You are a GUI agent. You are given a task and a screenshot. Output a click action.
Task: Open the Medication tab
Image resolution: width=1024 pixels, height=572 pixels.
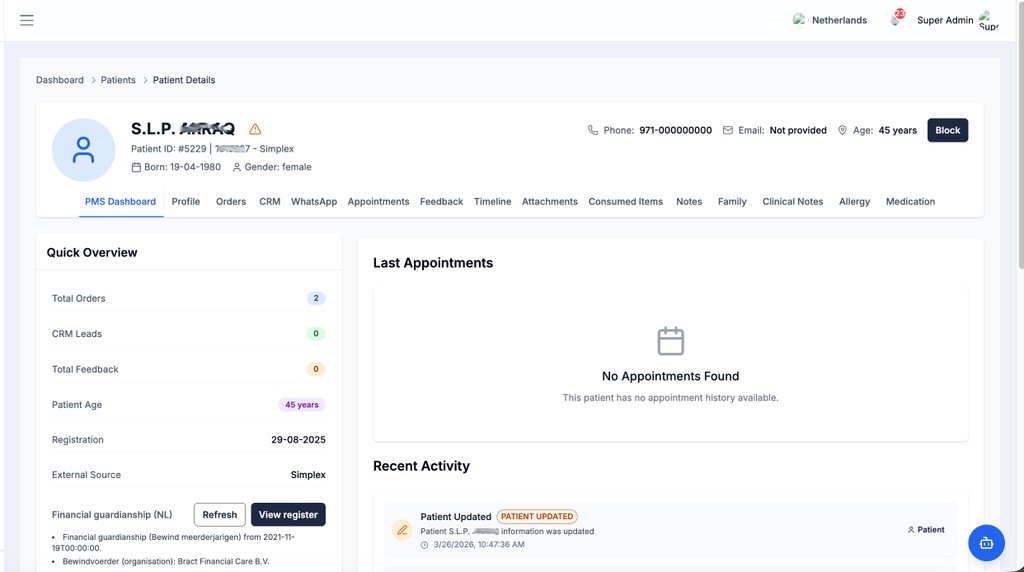[x=910, y=201]
